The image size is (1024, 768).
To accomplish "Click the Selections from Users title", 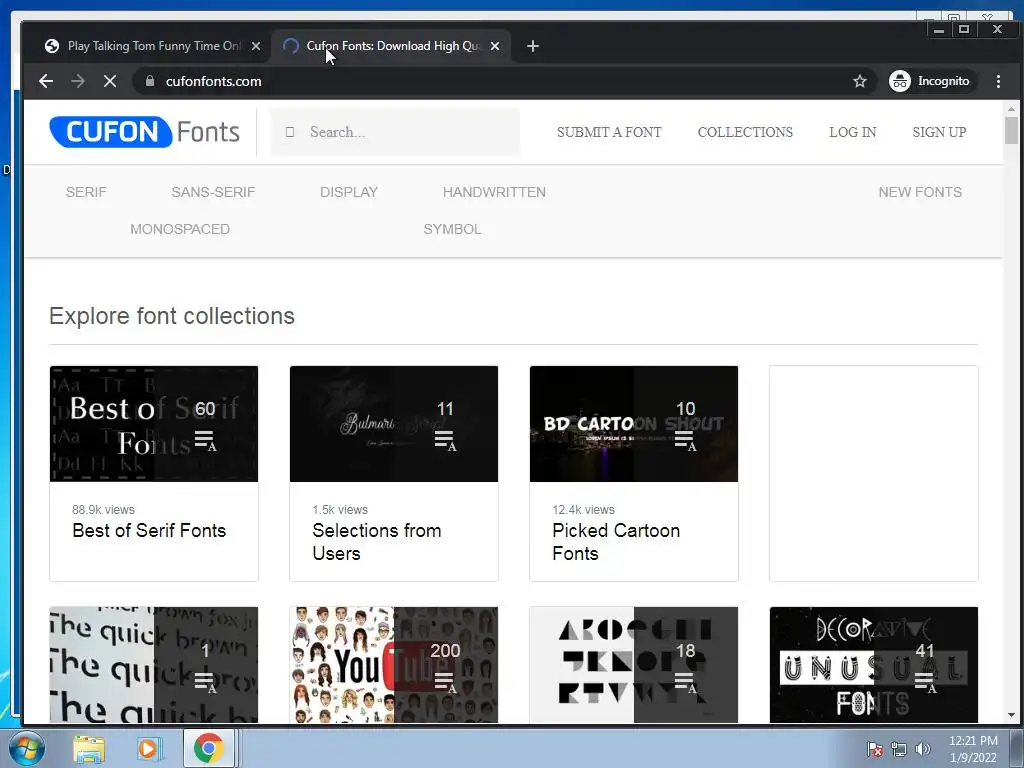I will pos(377,541).
